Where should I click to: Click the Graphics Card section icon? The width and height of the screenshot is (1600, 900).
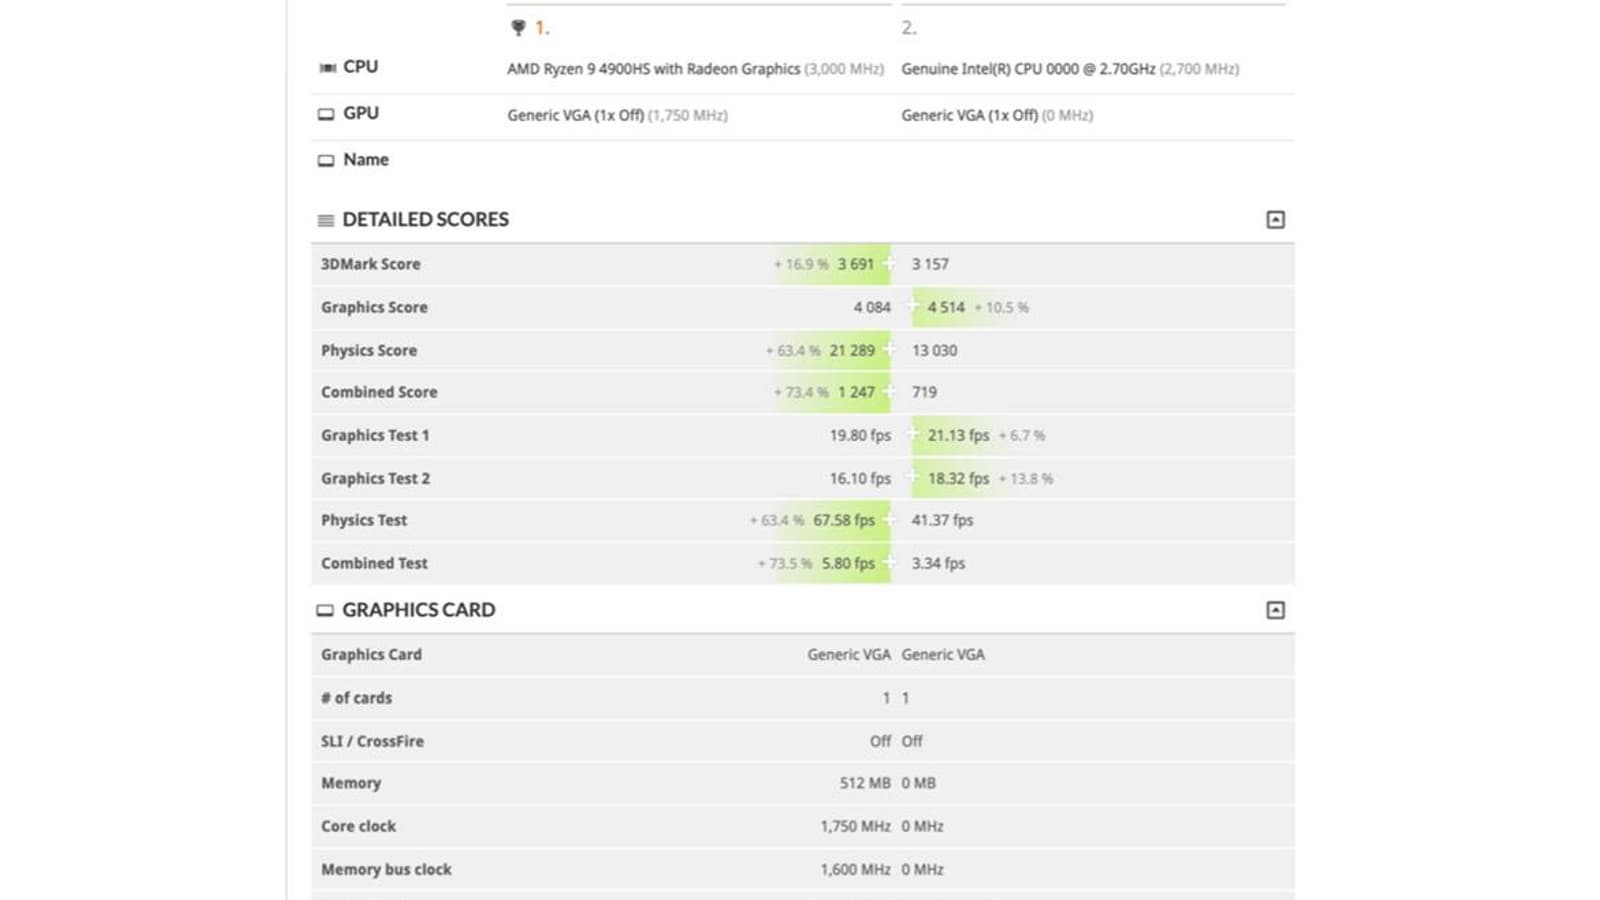325,610
